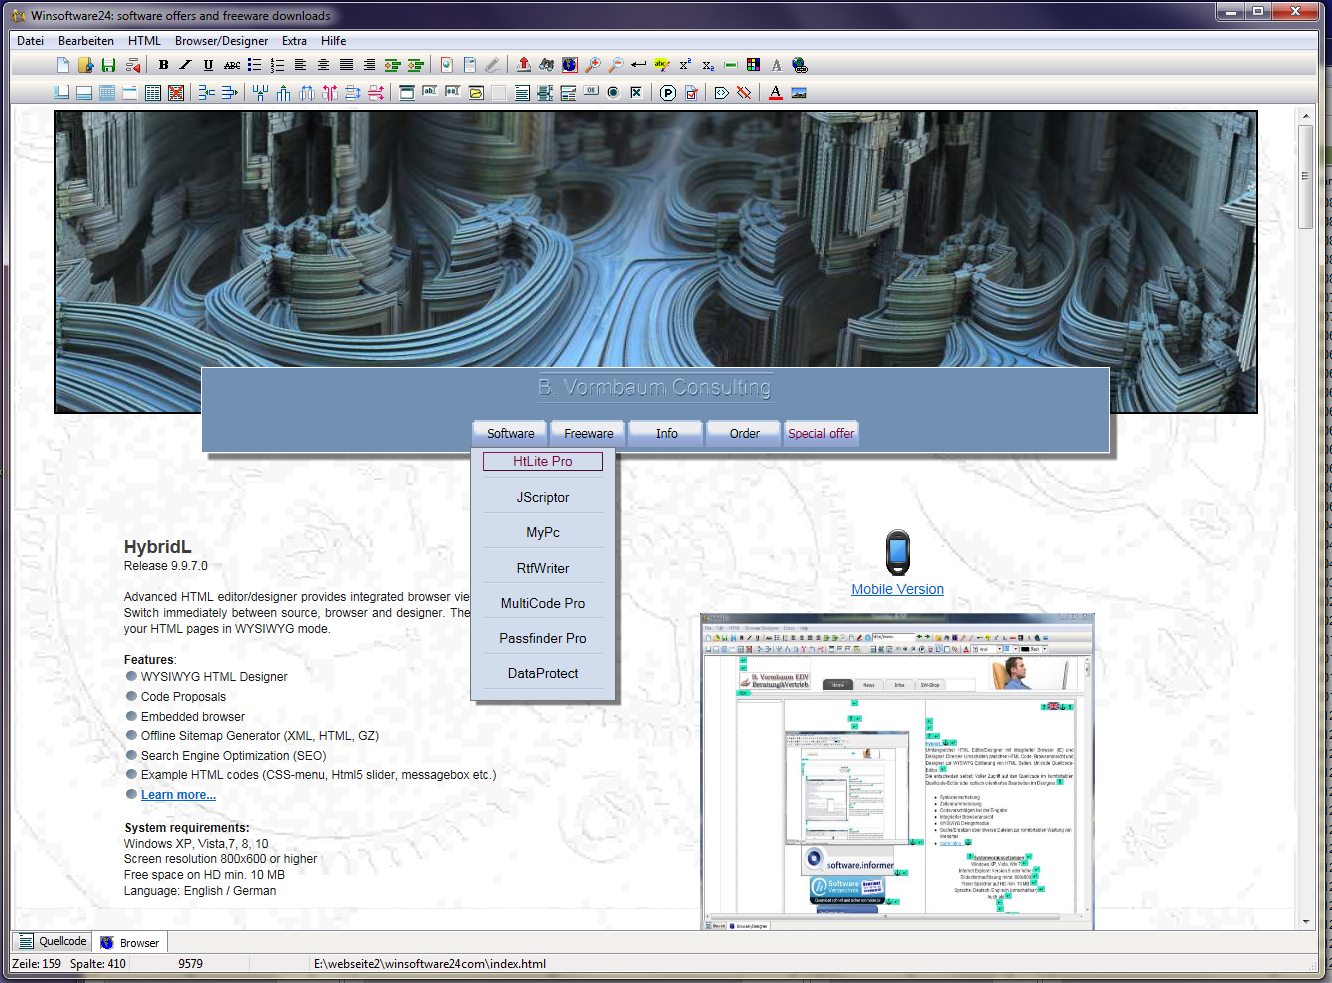This screenshot has width=1332, height=983.
Task: Insert a line break with the return arrow icon
Action: pos(639,65)
